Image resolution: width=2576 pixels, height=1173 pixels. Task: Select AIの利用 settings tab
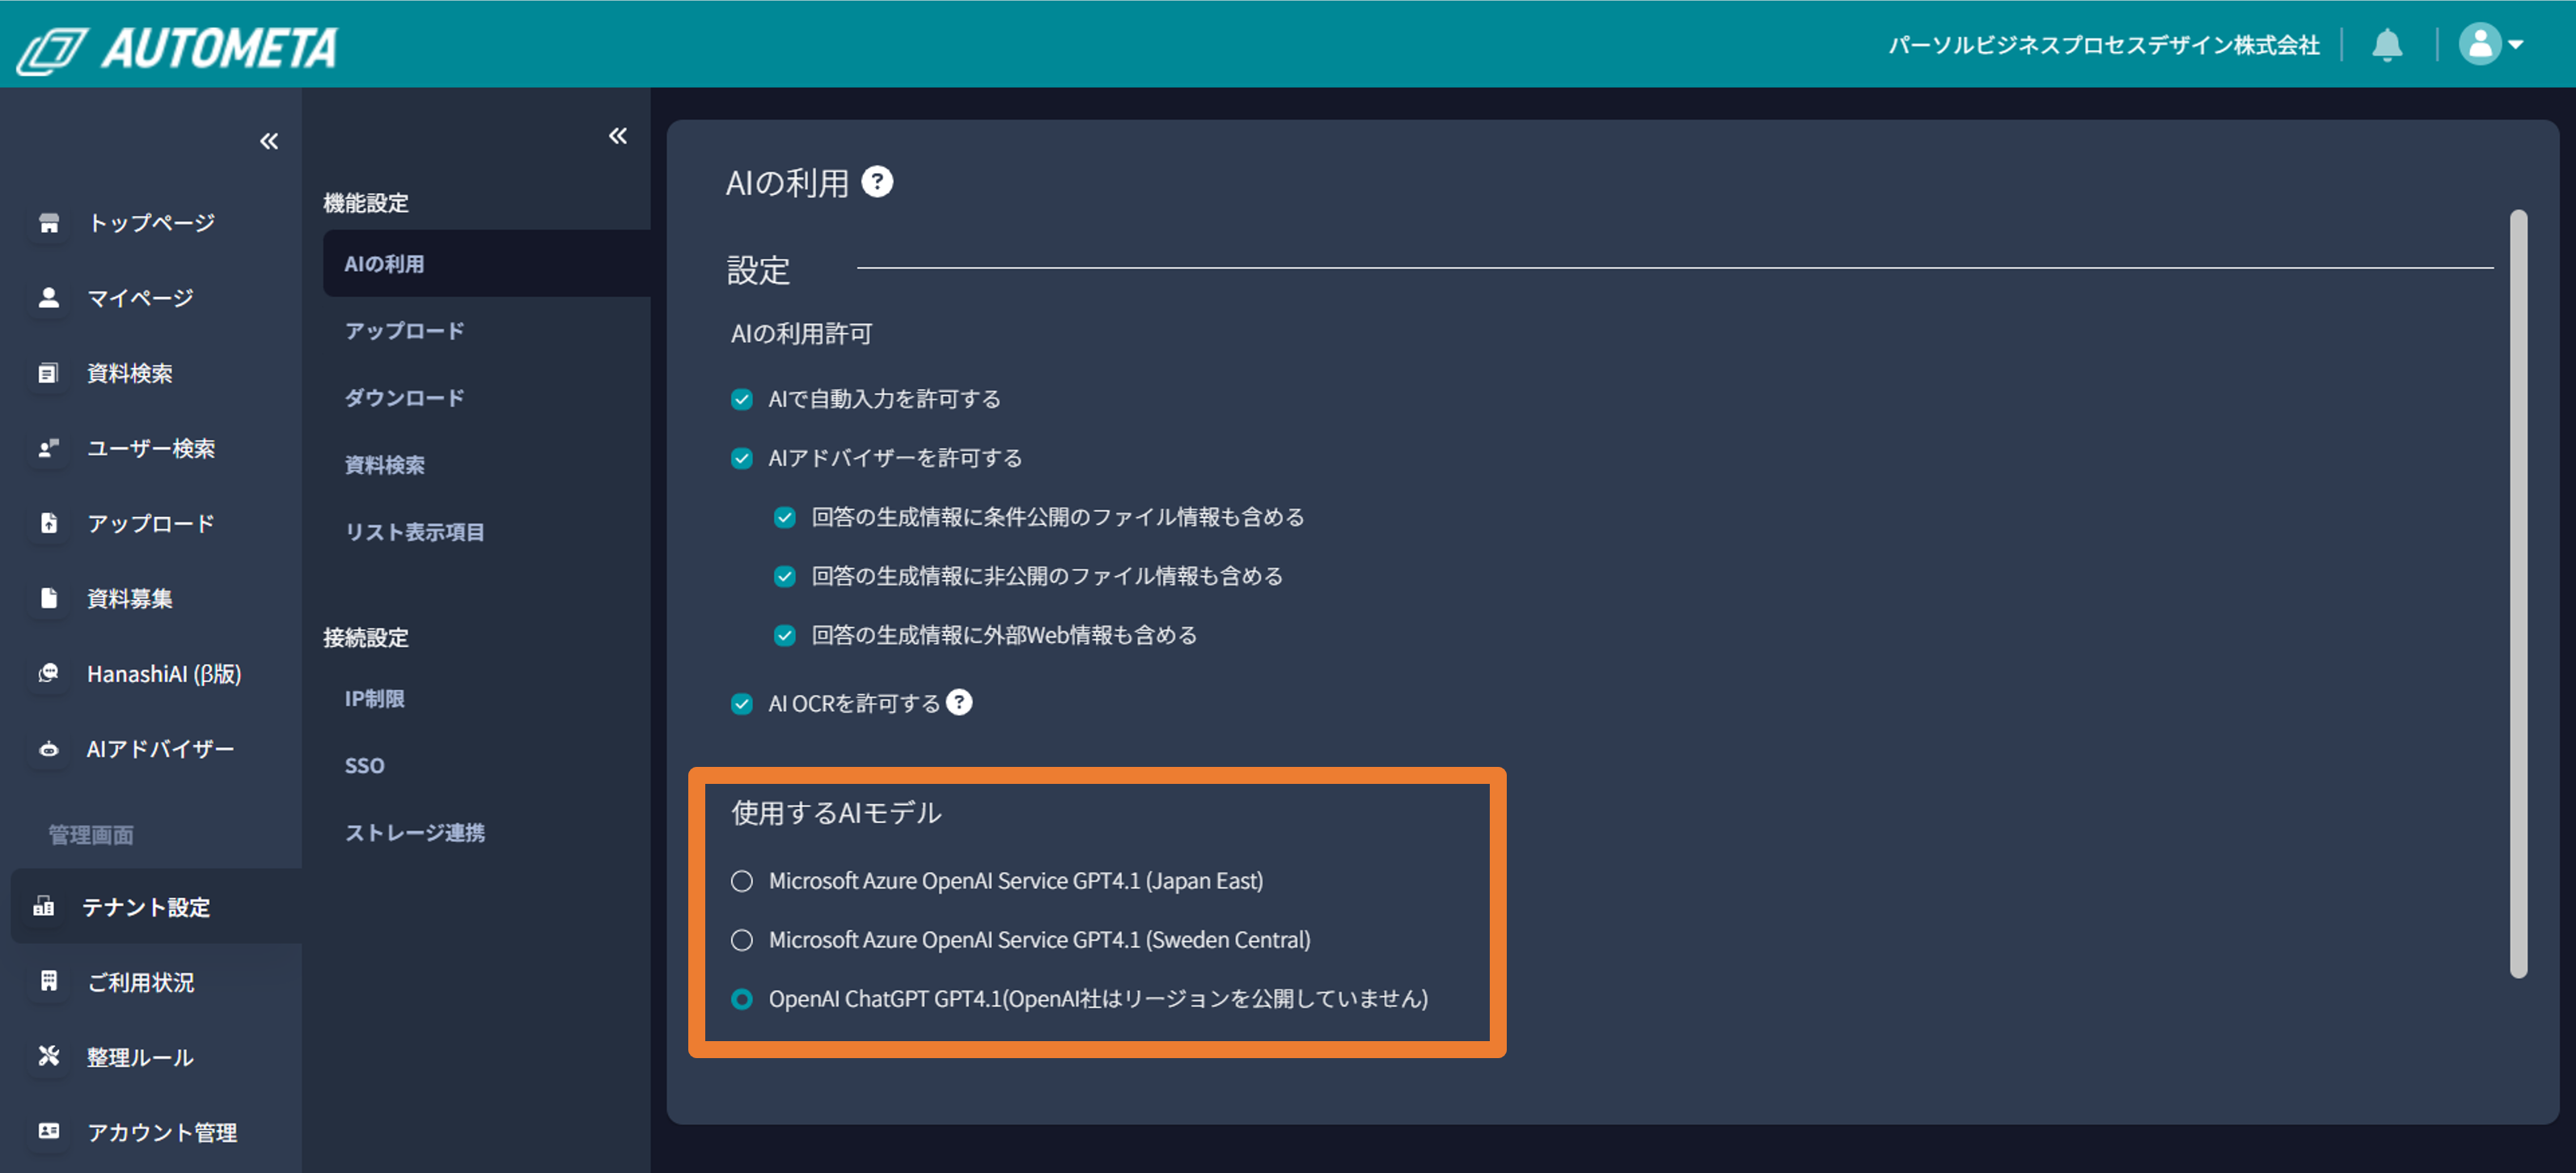click(486, 263)
